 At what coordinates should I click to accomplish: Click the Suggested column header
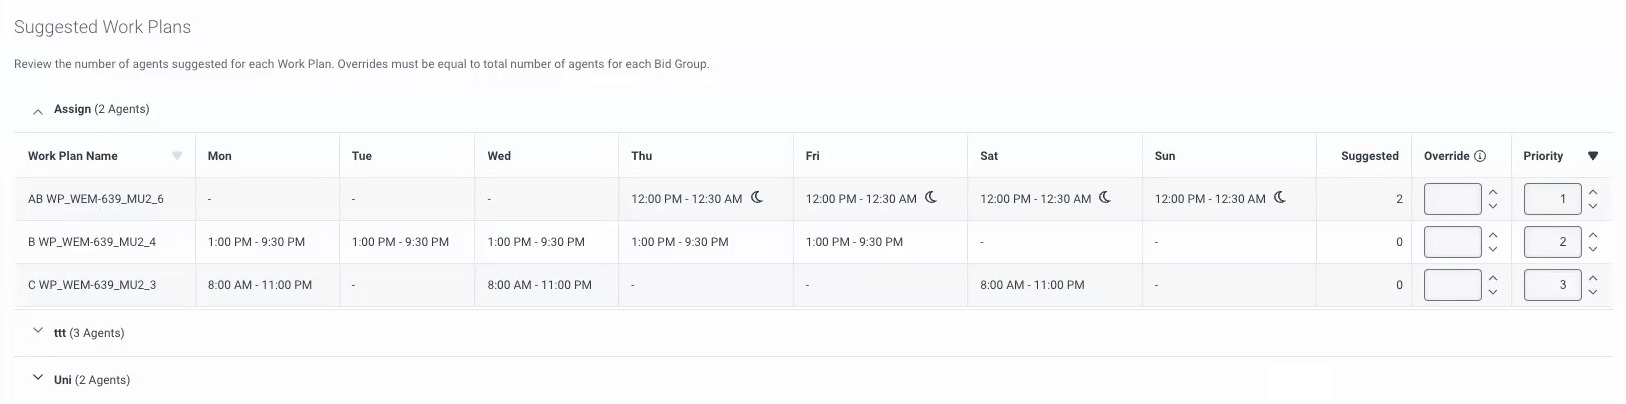[x=1369, y=156]
